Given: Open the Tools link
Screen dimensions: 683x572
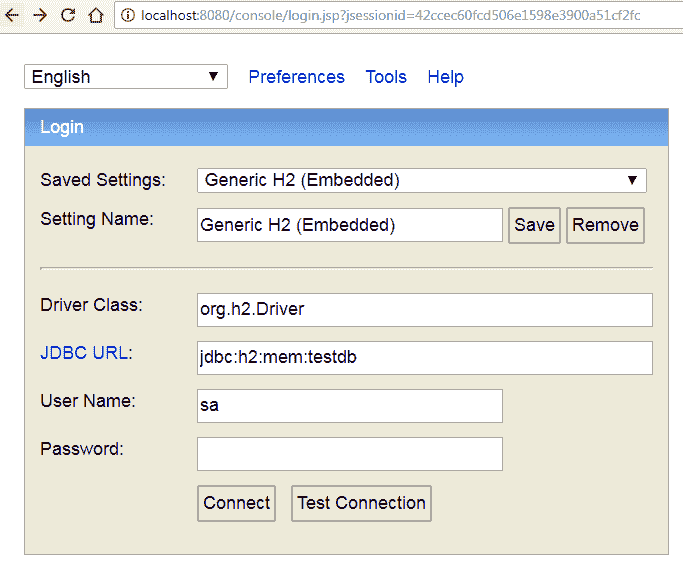Looking at the screenshot, I should 386,77.
